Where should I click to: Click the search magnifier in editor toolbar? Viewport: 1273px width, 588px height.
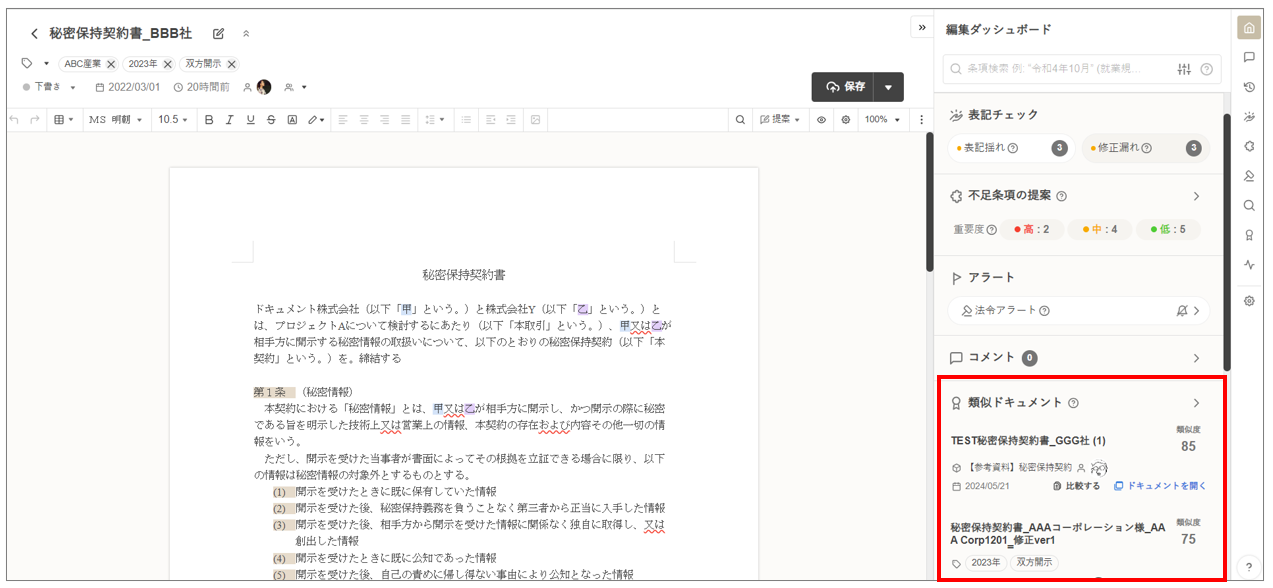tap(740, 120)
